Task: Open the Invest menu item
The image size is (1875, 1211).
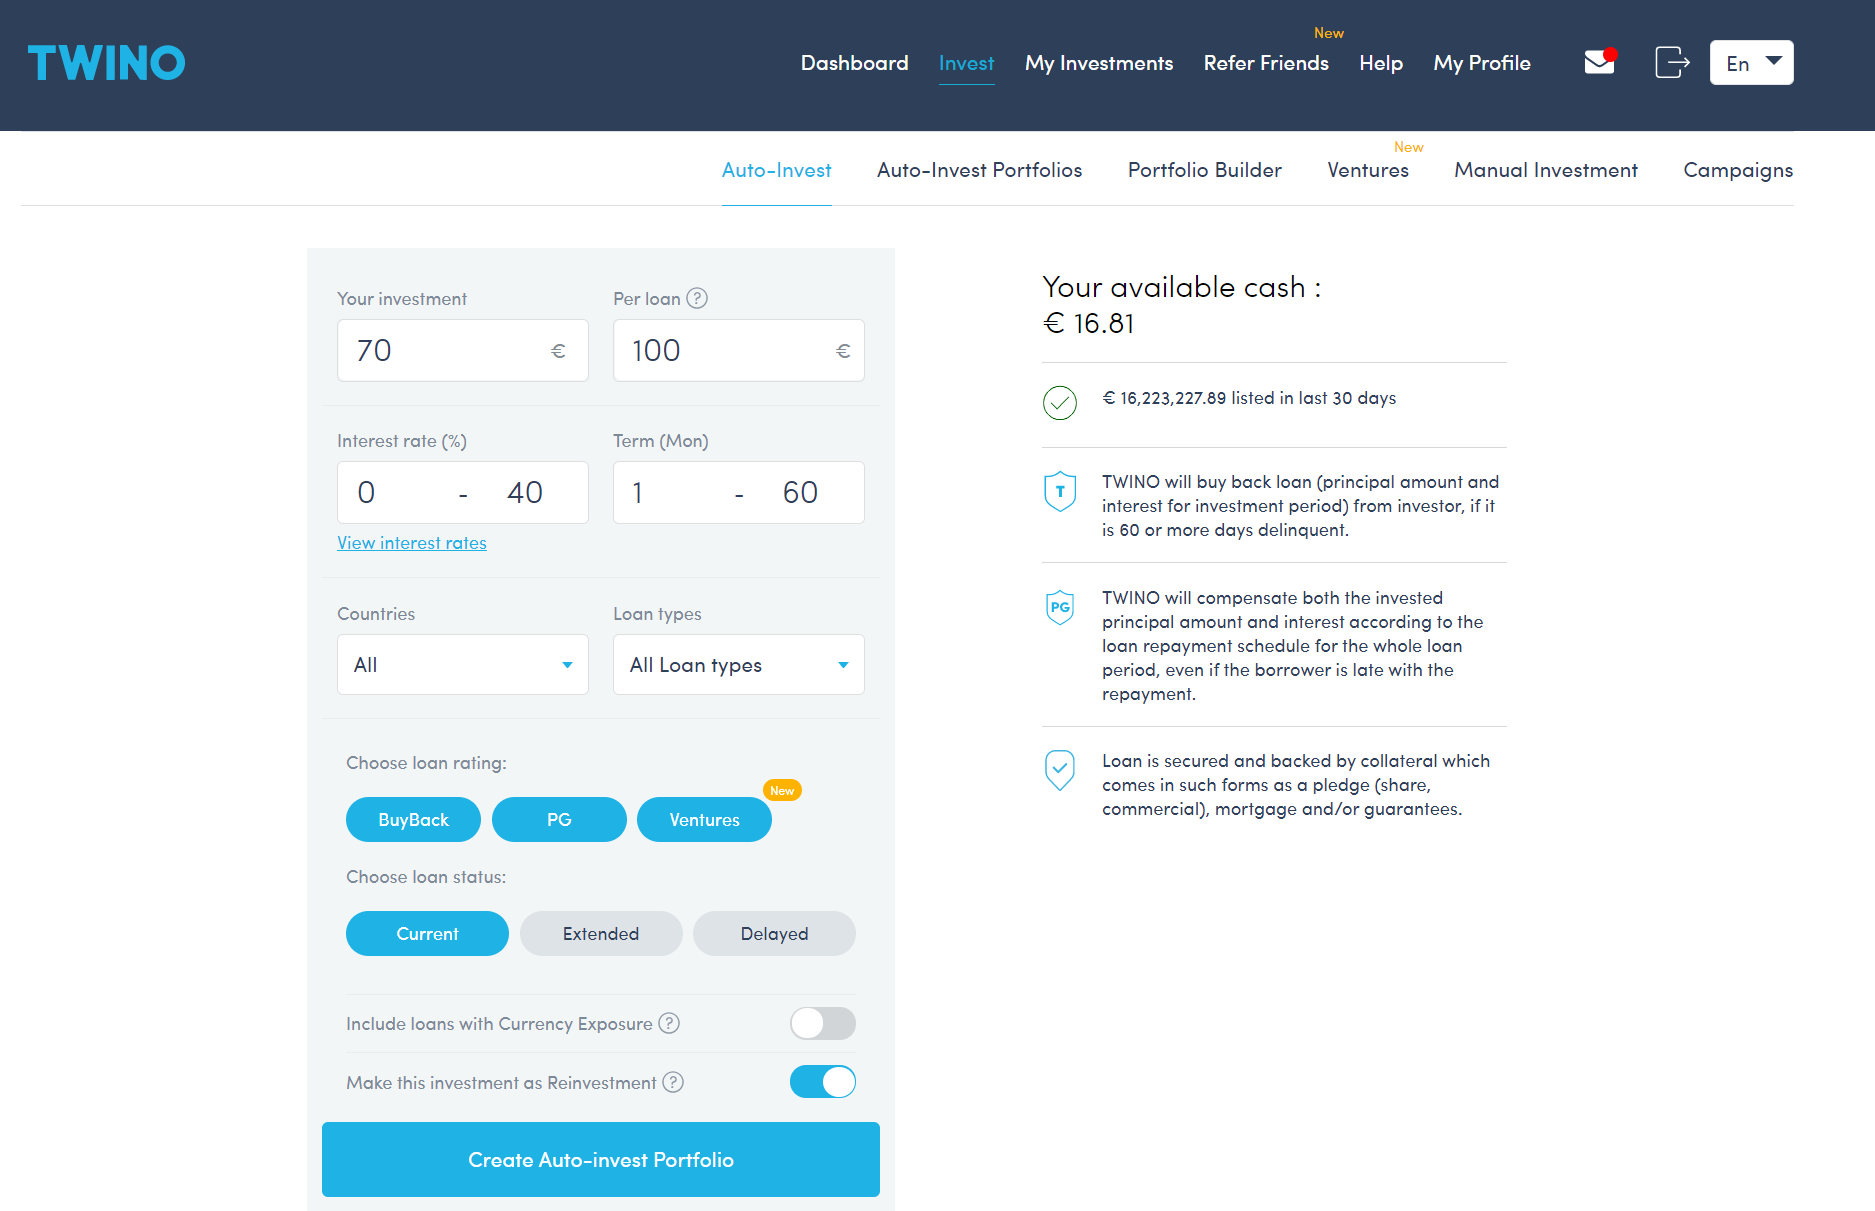Action: pos(966,63)
